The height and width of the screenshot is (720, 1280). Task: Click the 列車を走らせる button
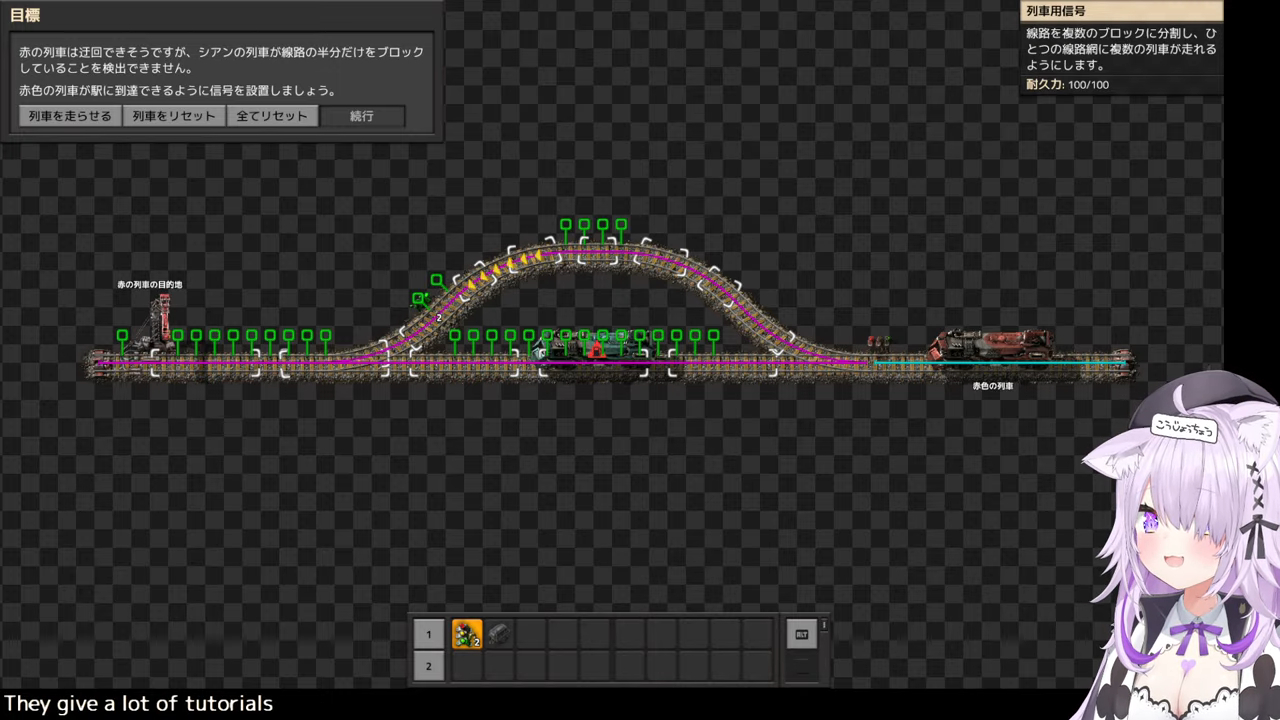click(x=70, y=116)
